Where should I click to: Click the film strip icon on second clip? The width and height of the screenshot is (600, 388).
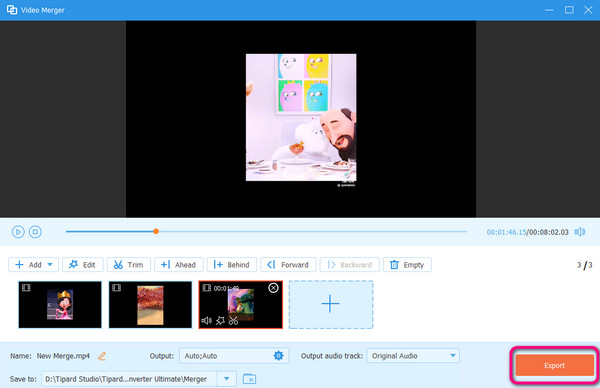116,287
